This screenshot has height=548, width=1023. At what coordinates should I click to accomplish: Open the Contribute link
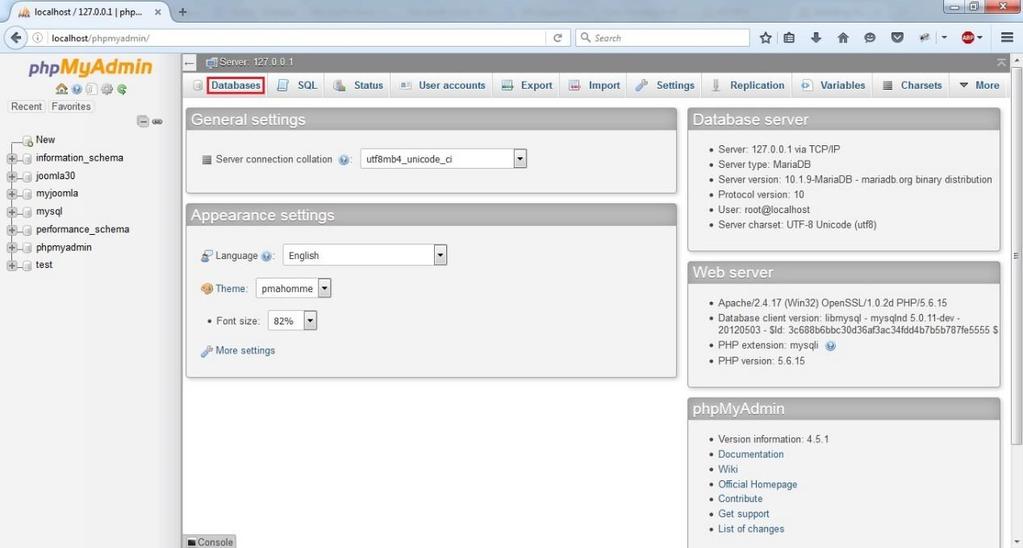(x=741, y=498)
